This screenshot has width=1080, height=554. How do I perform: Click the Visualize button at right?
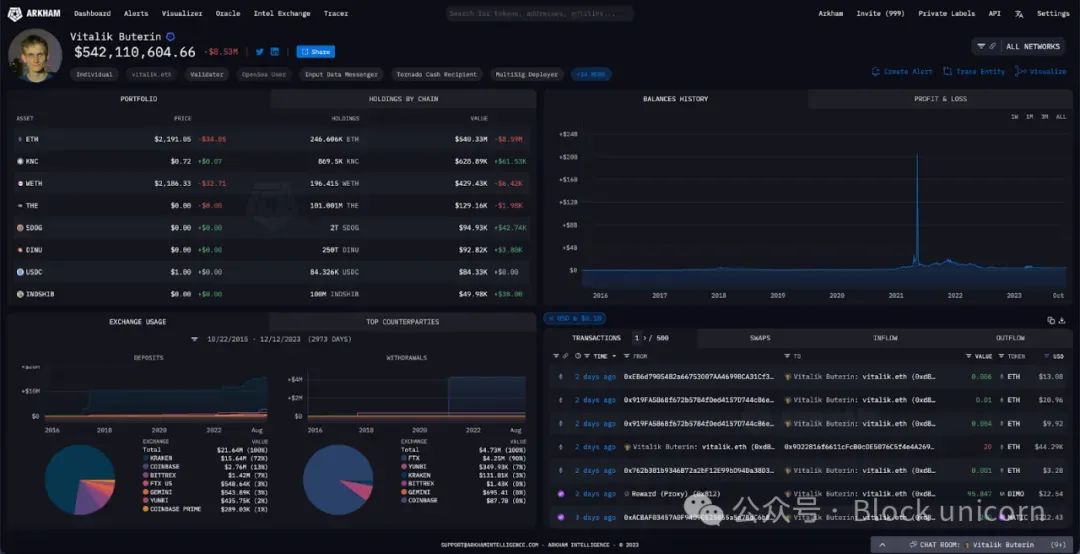(1041, 72)
